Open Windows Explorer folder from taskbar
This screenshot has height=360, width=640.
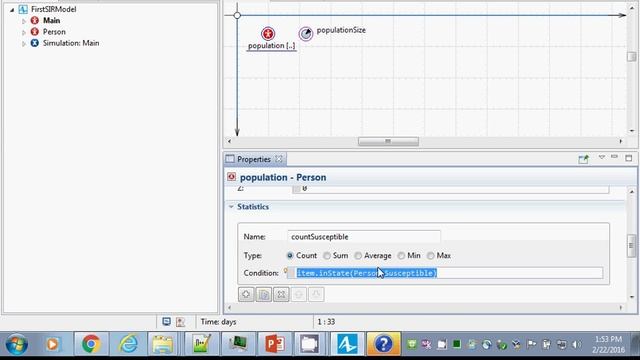pyautogui.click(x=162, y=344)
